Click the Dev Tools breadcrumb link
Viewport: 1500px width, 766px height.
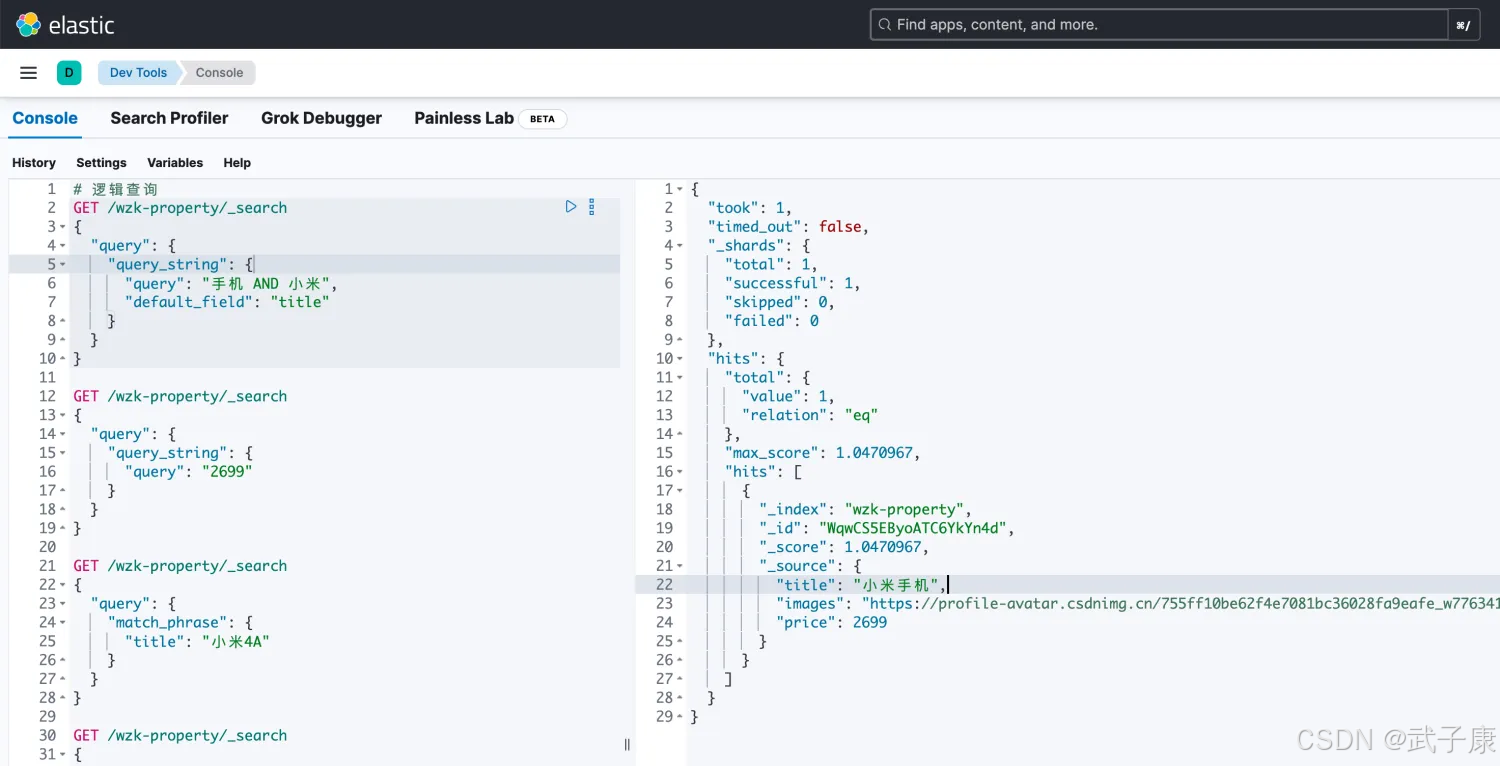pyautogui.click(x=138, y=73)
